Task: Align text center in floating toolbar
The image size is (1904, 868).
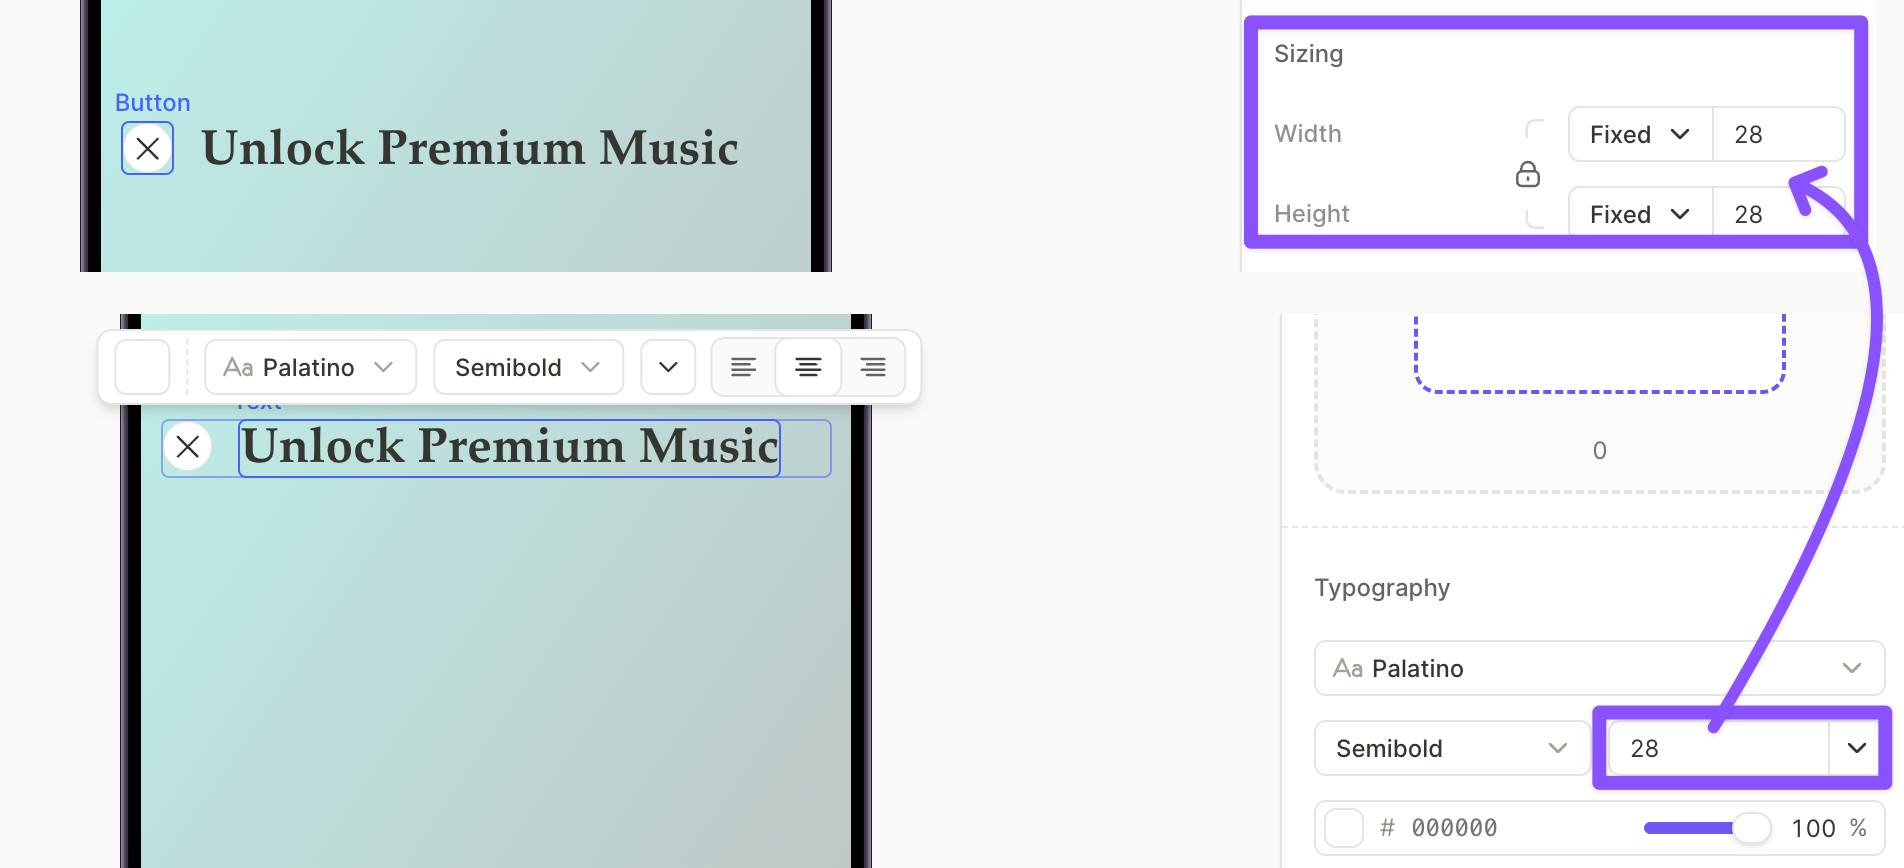Action: 808,367
